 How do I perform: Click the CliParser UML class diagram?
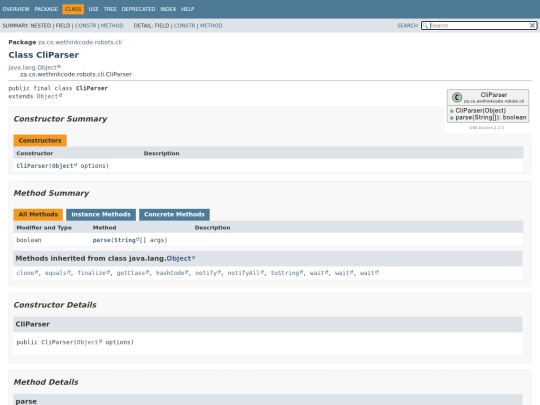(488, 106)
